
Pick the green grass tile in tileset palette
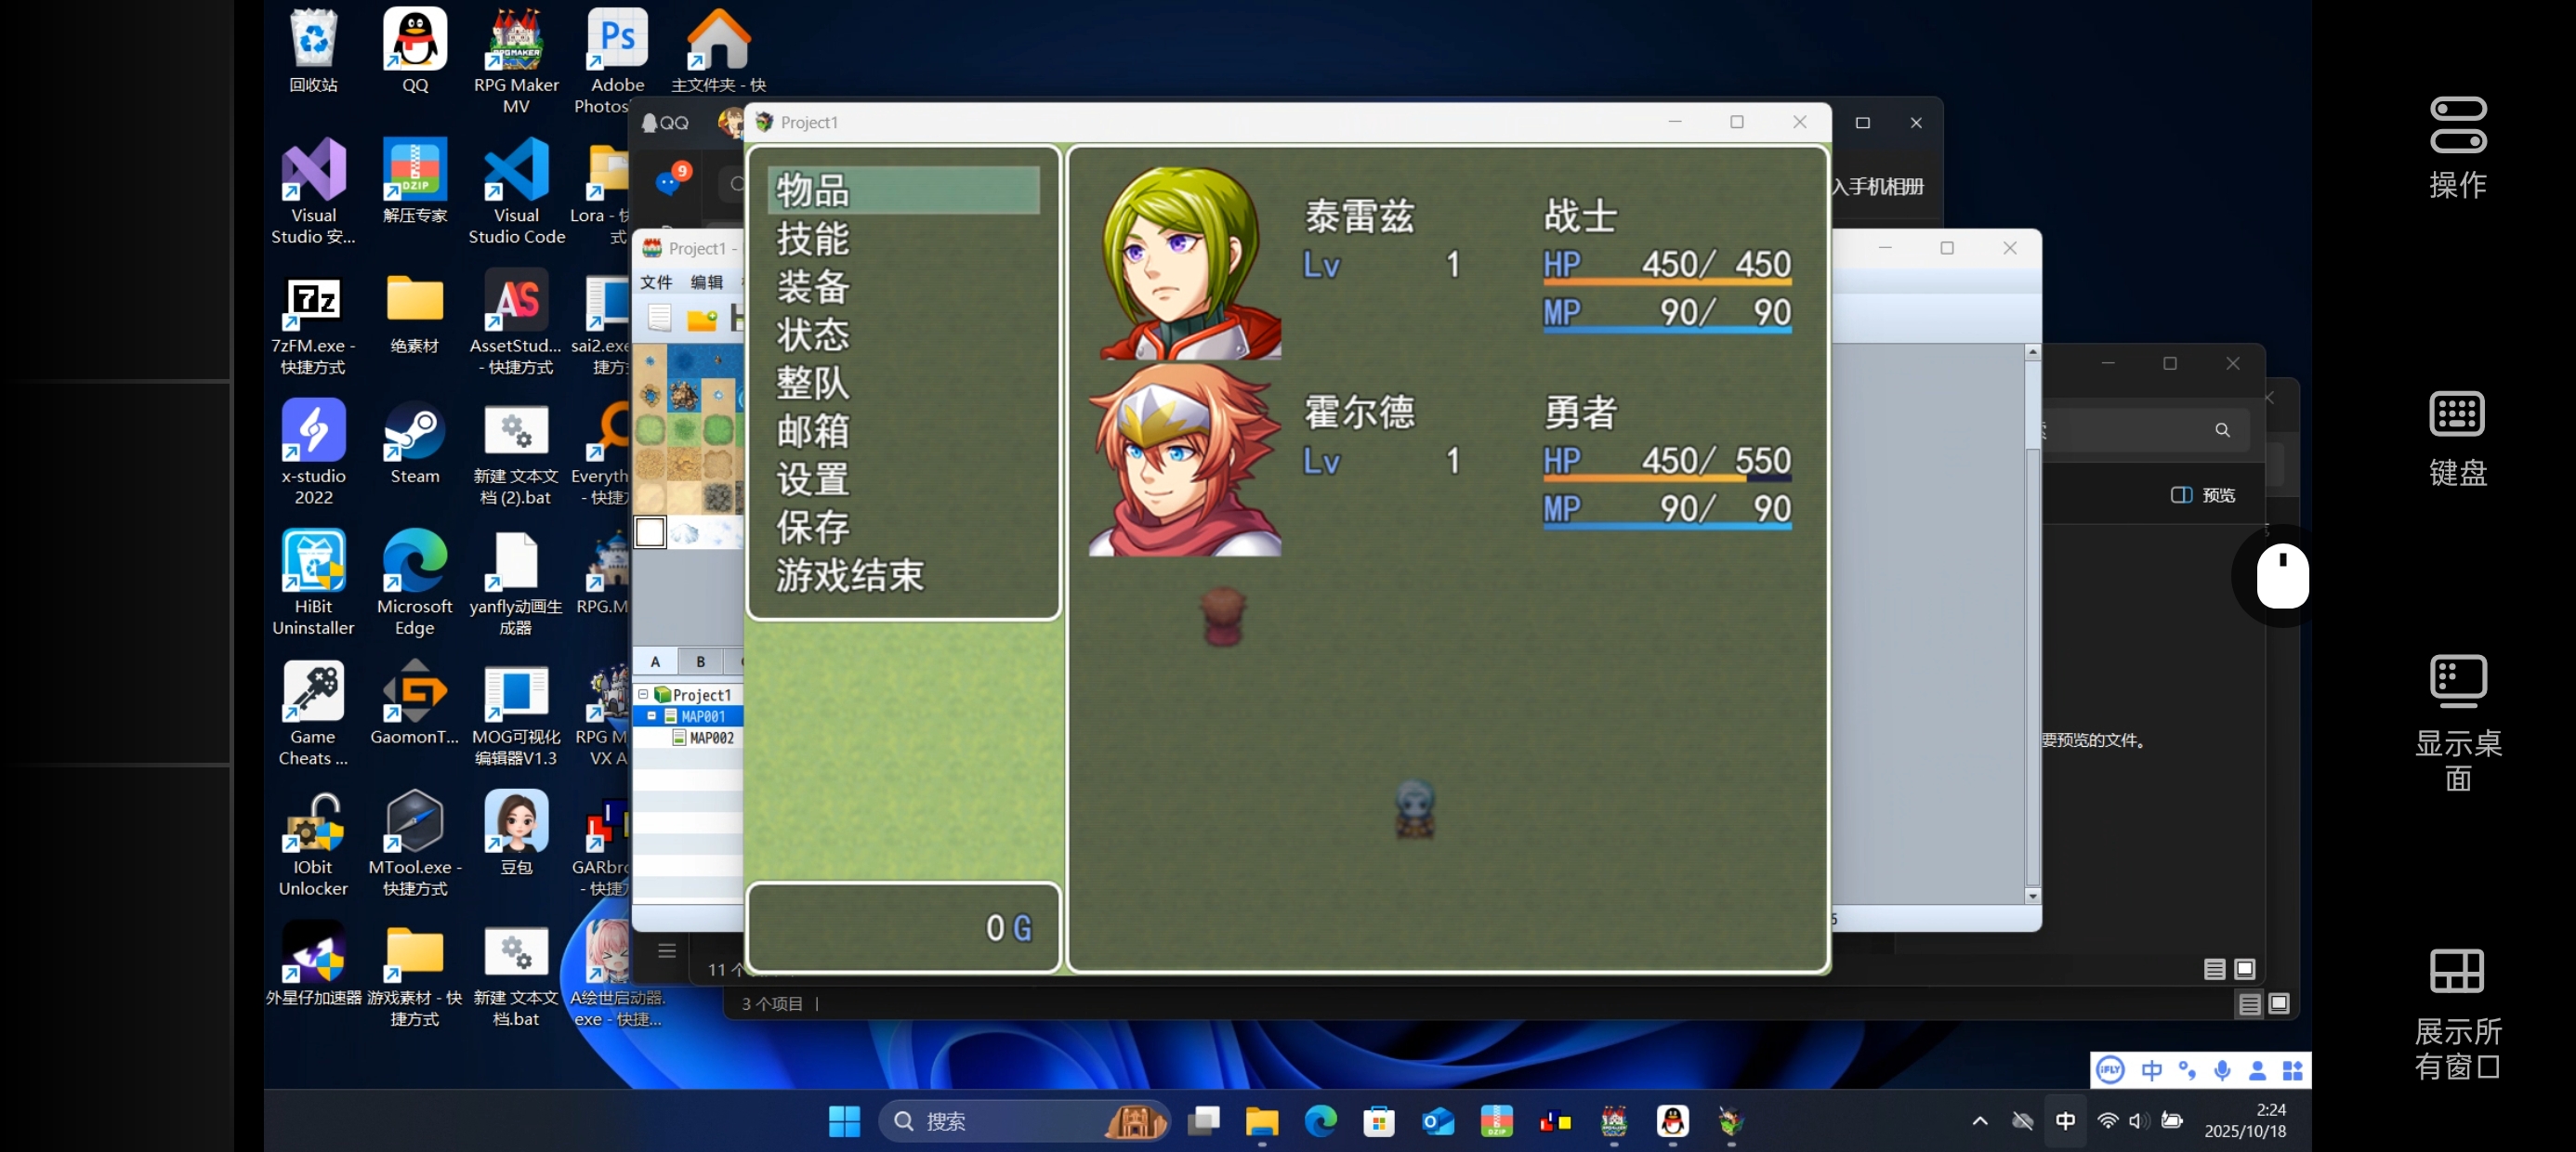650,430
